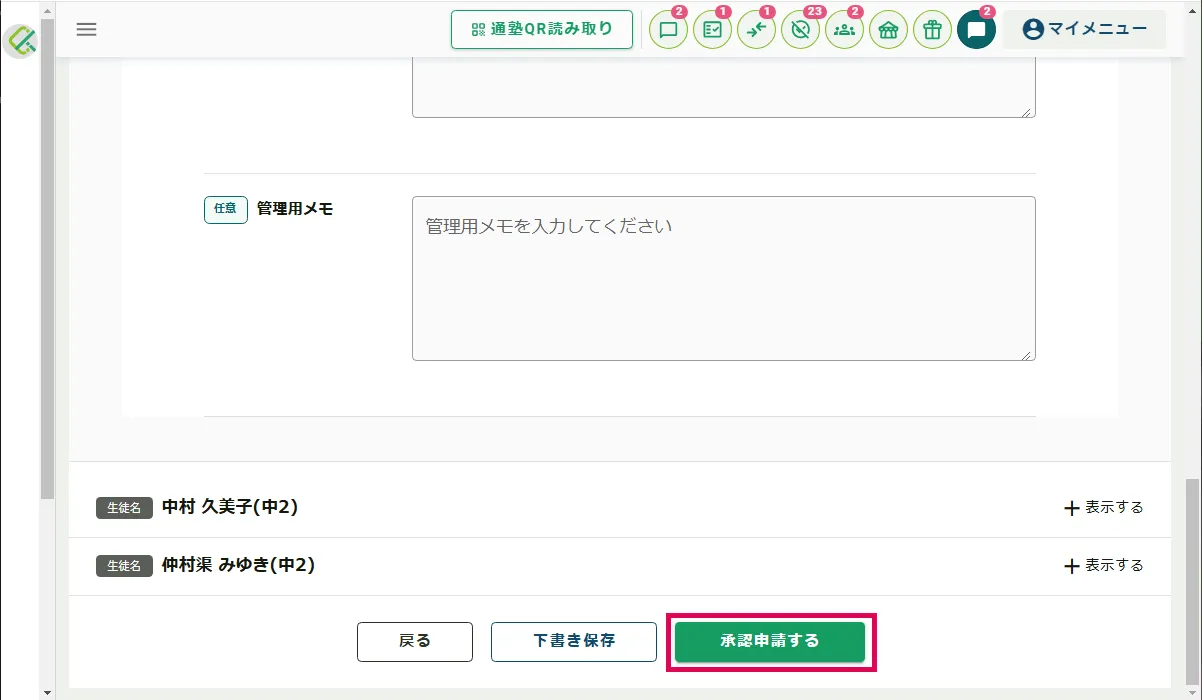Click the student name 中村 久美子(中2)
The height and width of the screenshot is (700, 1202).
pos(230,507)
